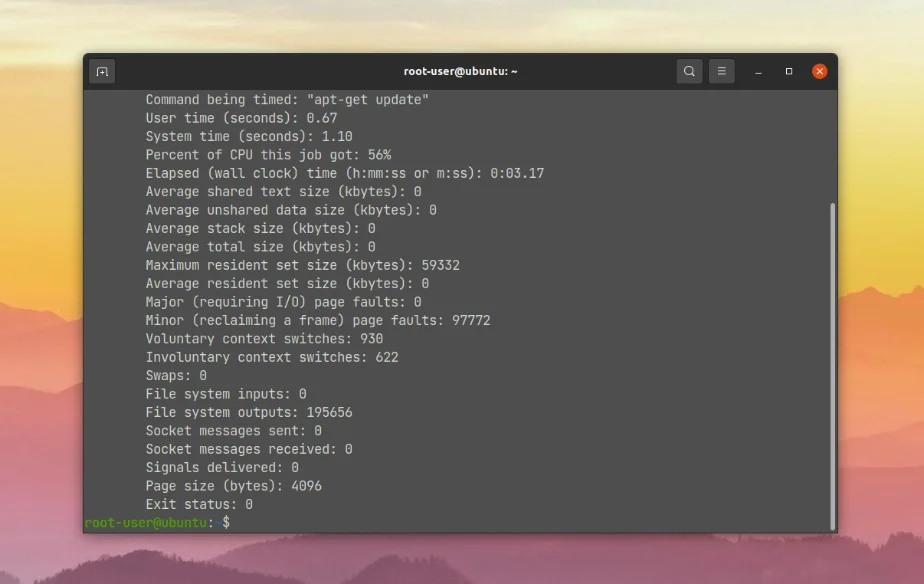The height and width of the screenshot is (584, 924).
Task: Click the orange close window icon
Action: tap(819, 71)
